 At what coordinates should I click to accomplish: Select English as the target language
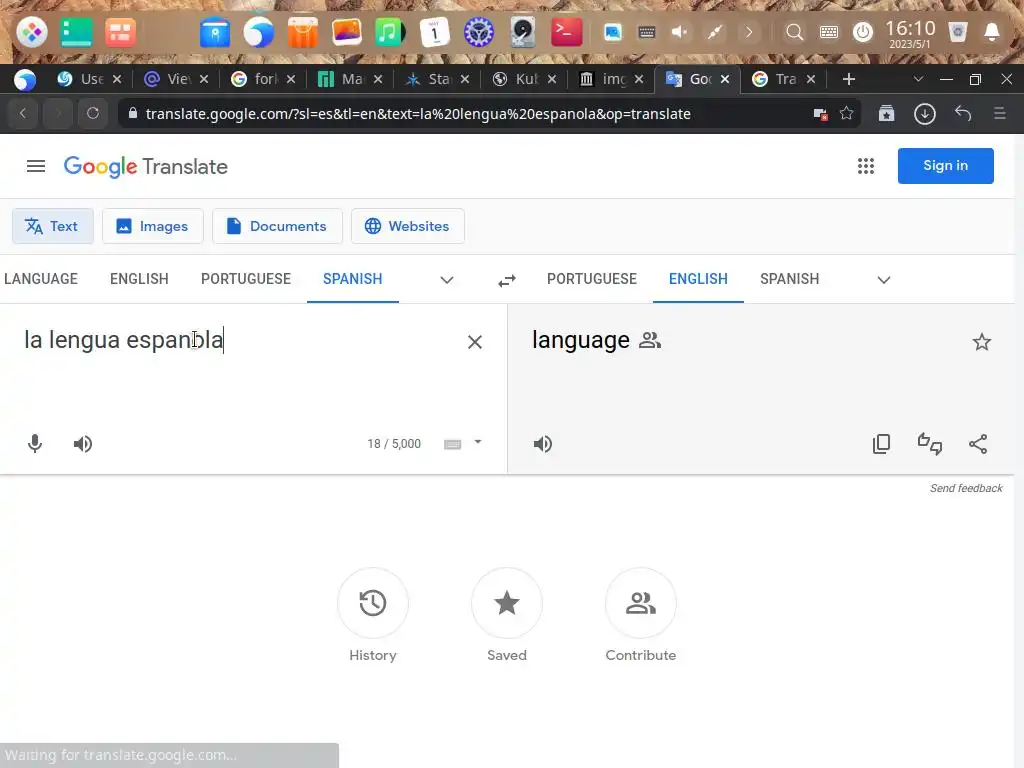coord(698,279)
